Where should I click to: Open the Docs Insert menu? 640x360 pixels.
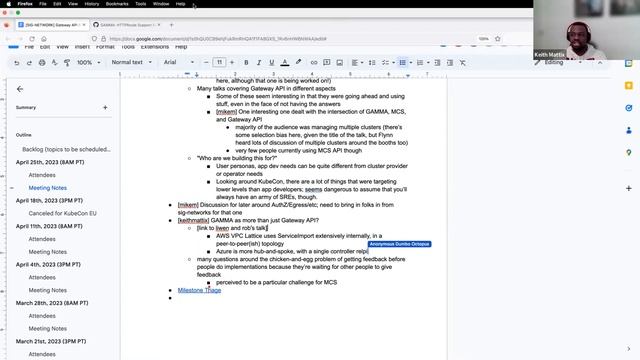point(82,47)
